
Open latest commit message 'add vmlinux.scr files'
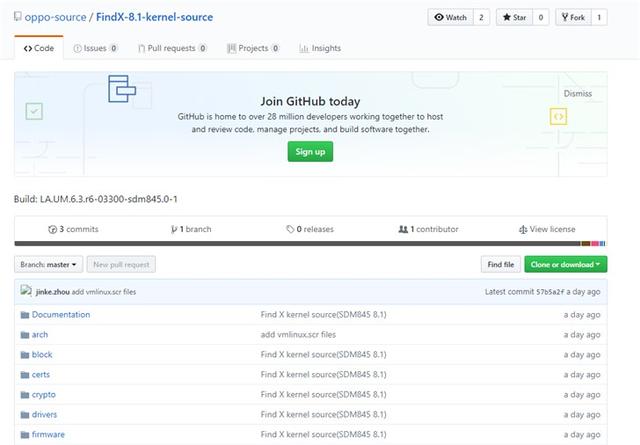[x=104, y=292]
